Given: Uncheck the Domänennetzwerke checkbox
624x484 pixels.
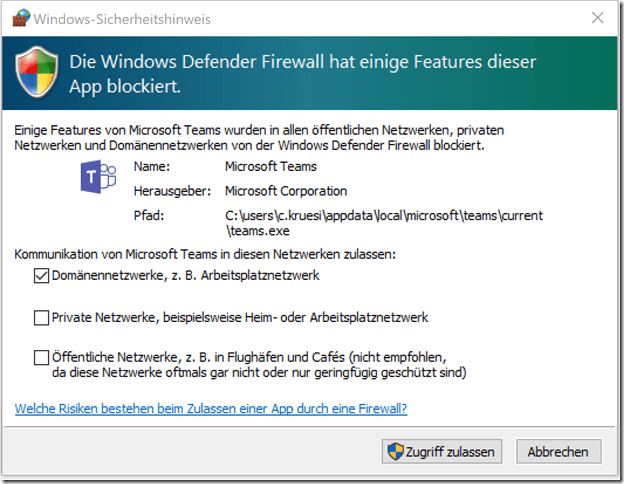Looking at the screenshot, I should coord(41,276).
